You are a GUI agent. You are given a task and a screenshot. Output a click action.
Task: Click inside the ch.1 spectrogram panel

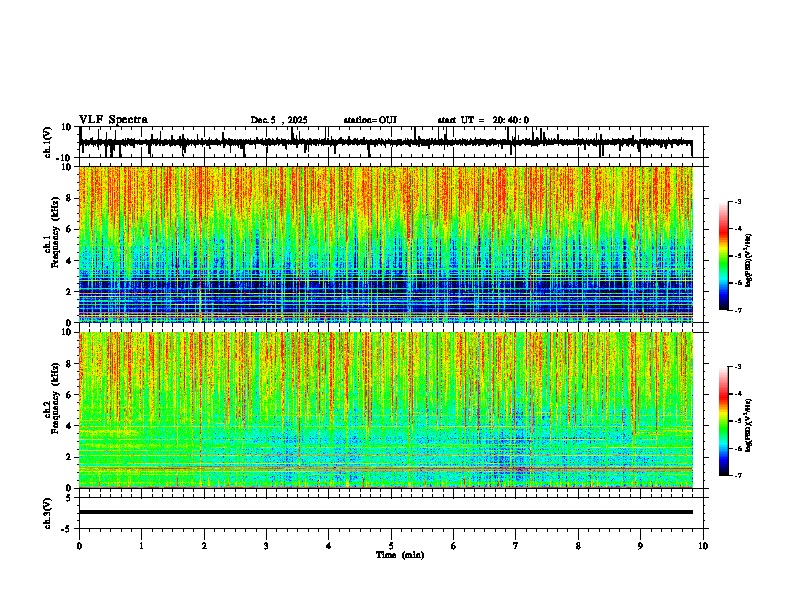(385, 244)
